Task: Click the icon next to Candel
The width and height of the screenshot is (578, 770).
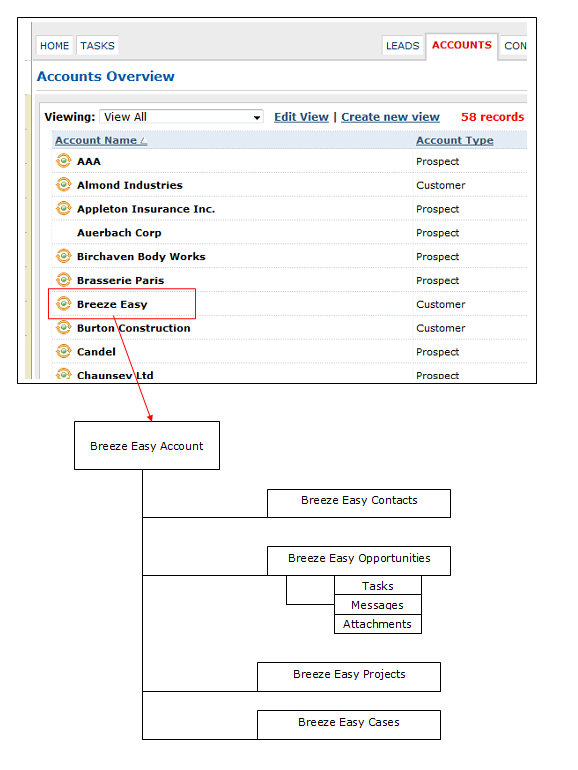Action: click(x=63, y=351)
